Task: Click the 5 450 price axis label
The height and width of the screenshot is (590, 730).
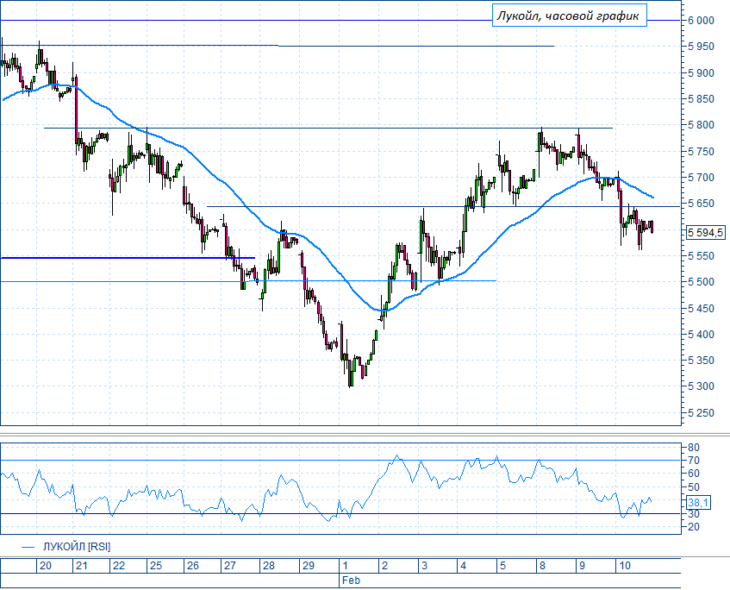Action: (x=701, y=308)
